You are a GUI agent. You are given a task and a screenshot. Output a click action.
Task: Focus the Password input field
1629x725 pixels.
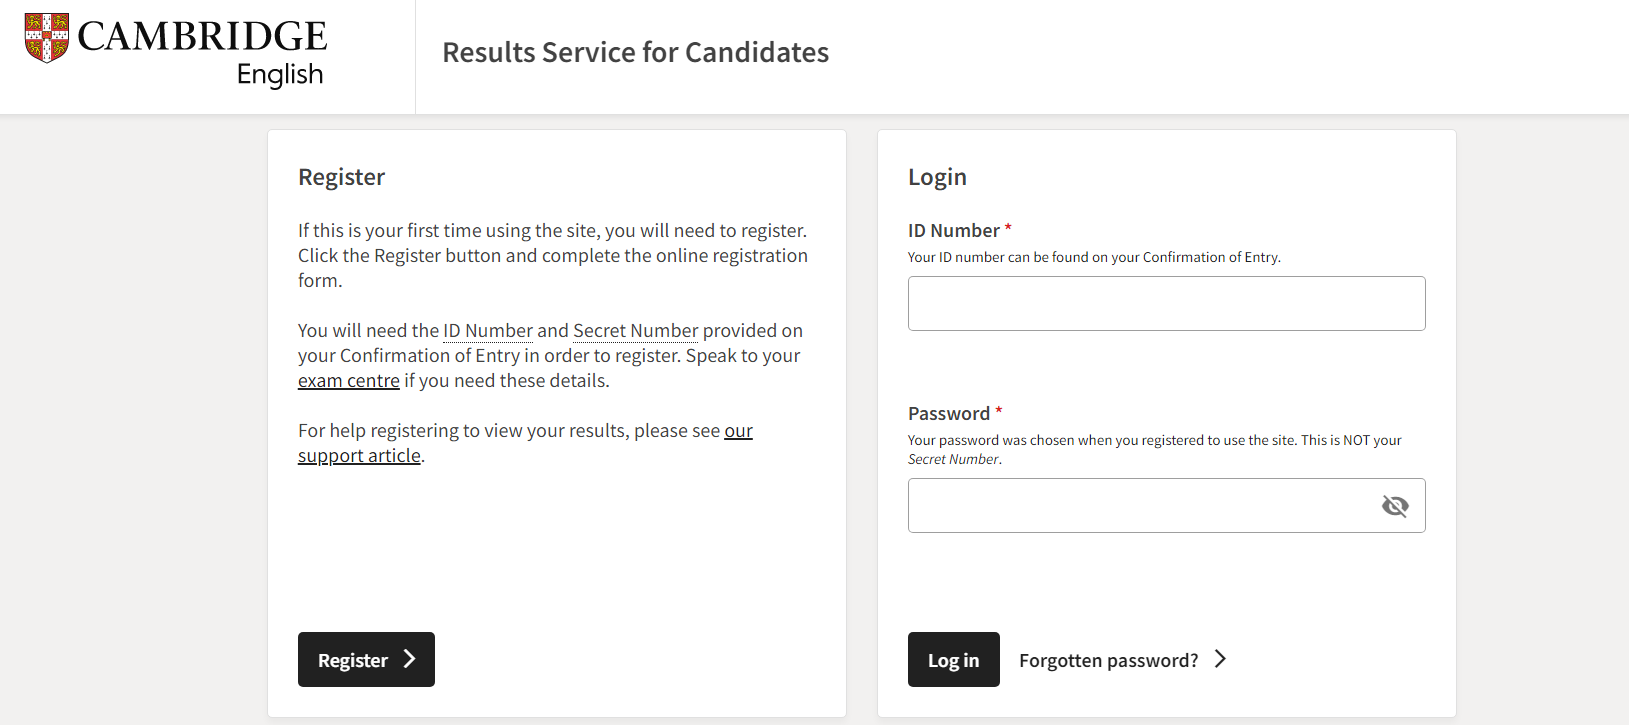pyautogui.click(x=1140, y=506)
